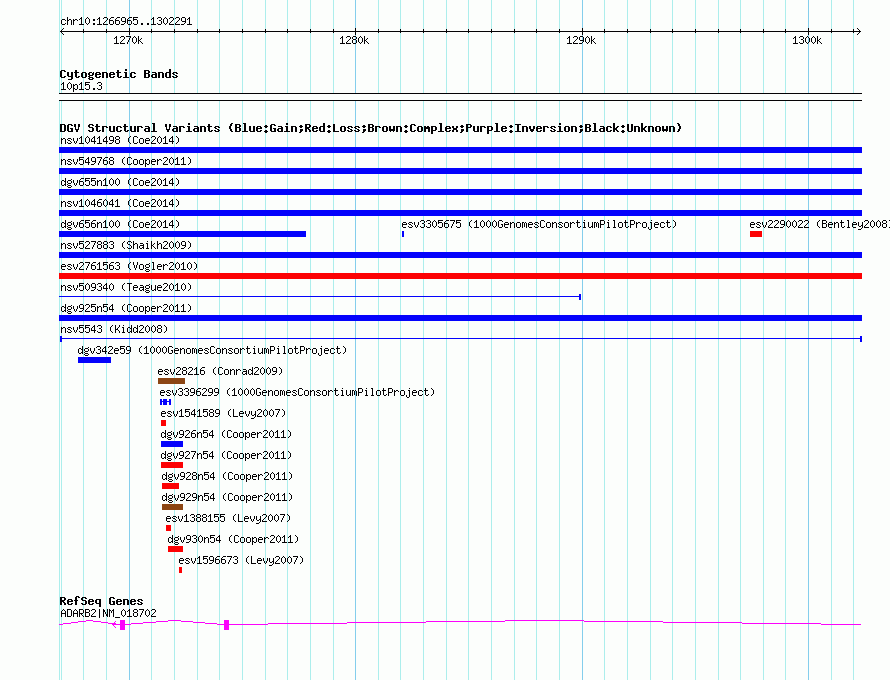
Task: Click dgv926n54 (Cooper2011) label
Action: (x=226, y=434)
